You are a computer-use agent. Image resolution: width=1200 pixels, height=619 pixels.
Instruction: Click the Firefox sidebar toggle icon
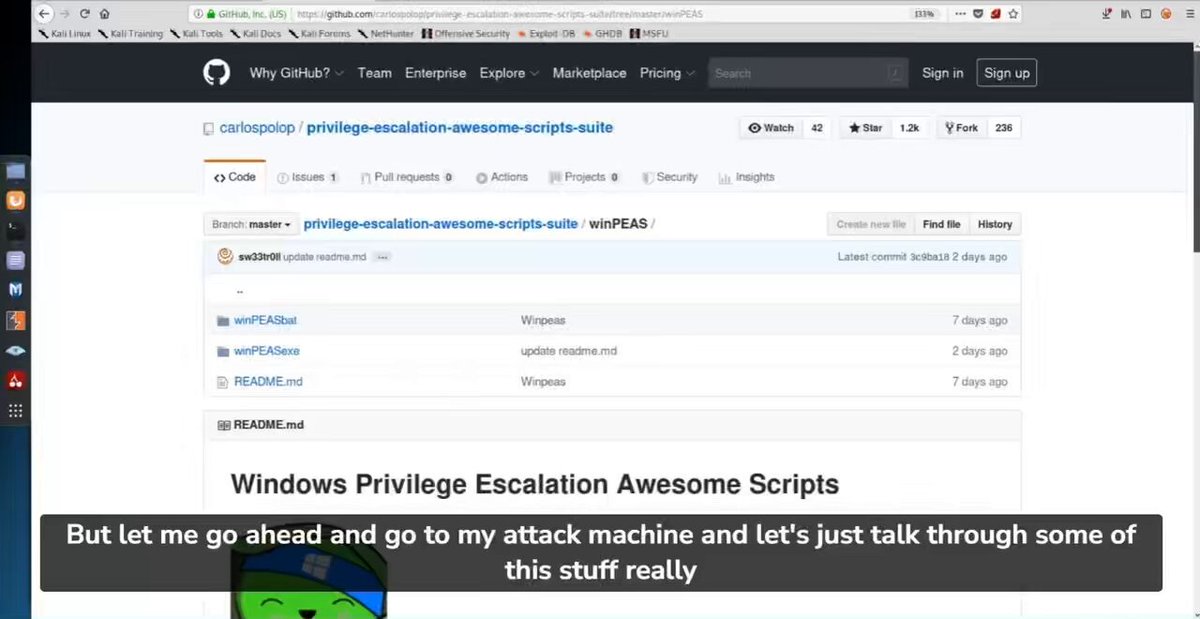(1145, 14)
